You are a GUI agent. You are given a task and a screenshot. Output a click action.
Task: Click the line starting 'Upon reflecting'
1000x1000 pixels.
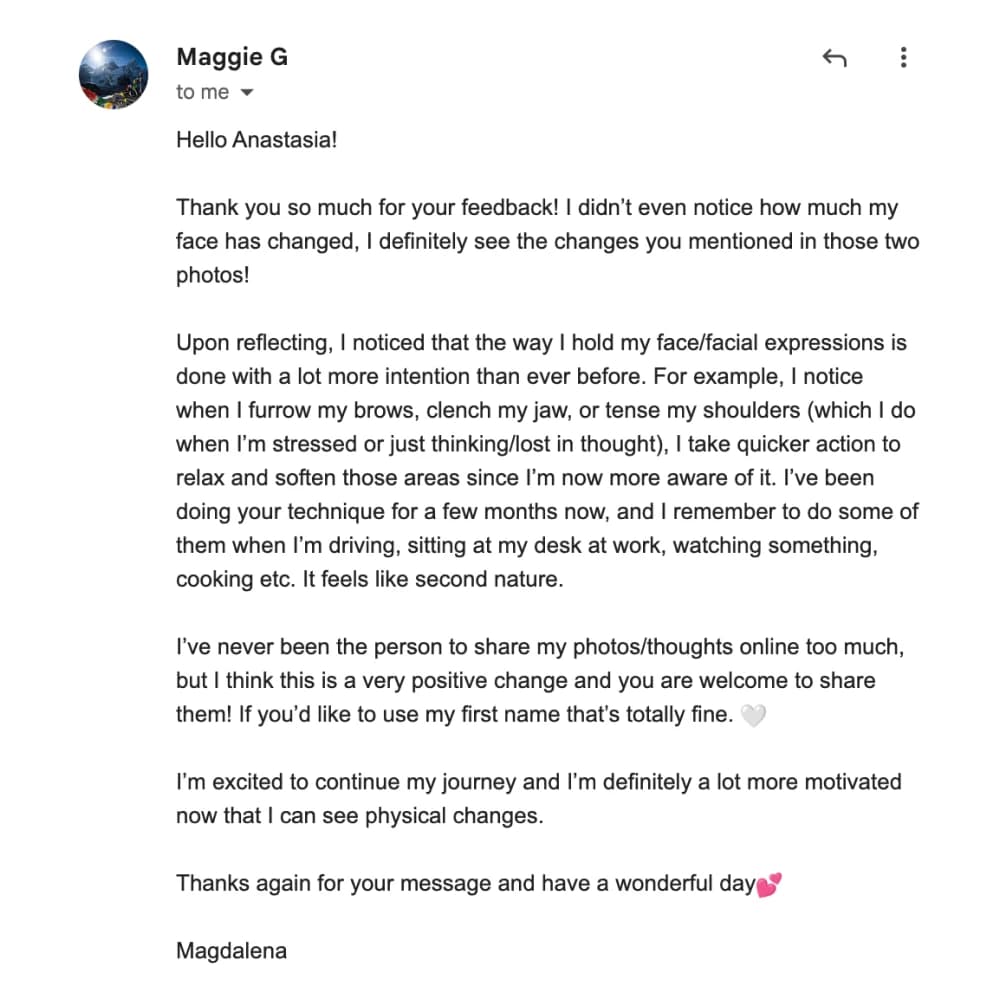[541, 343]
